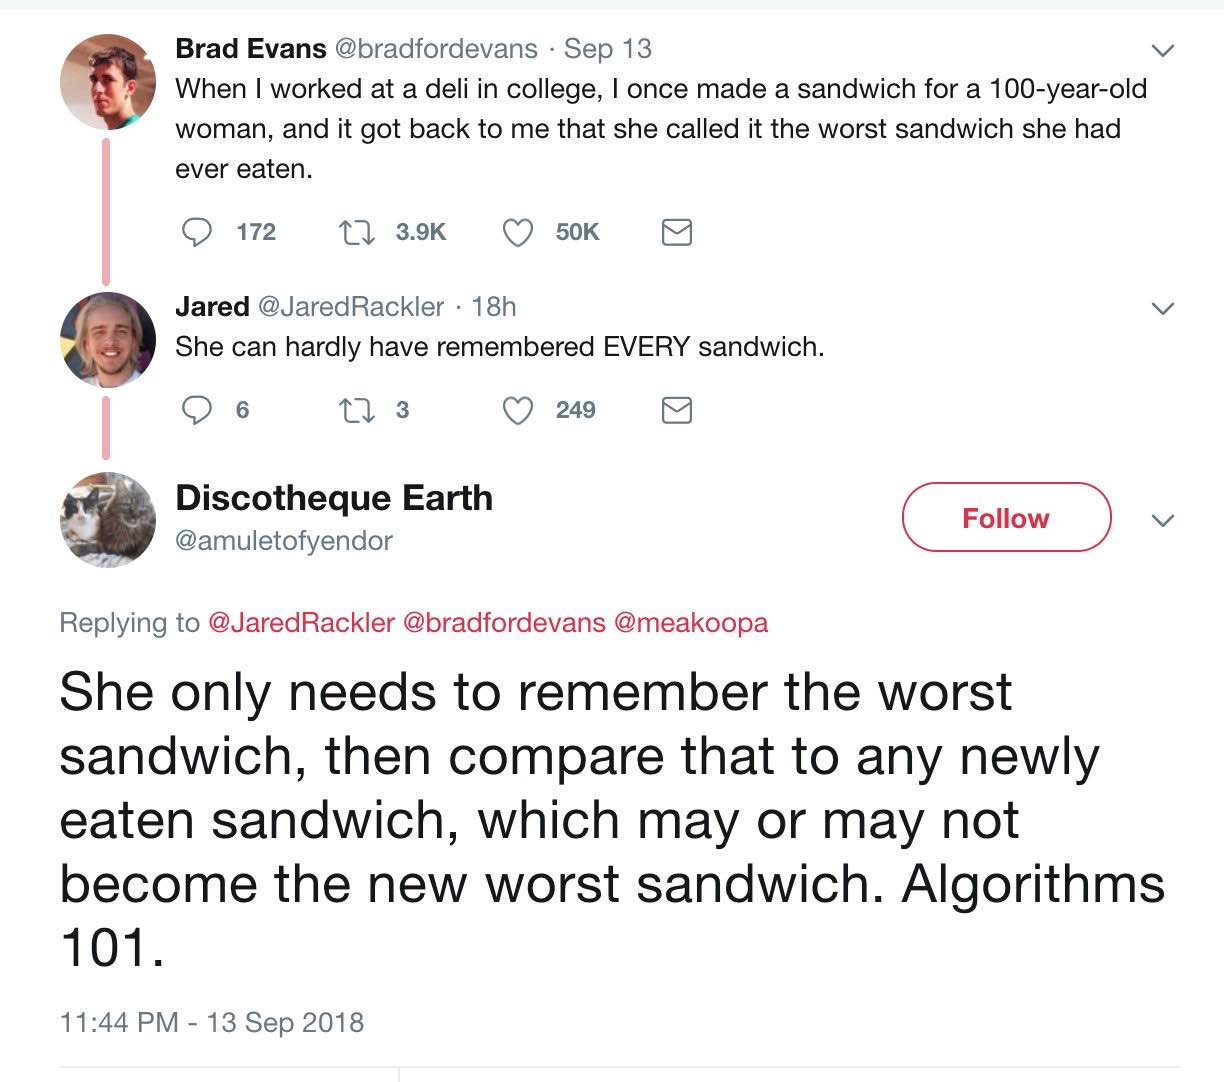Open @JaredRackler mention in Replying to line
The image size is (1224, 1082).
(x=301, y=622)
